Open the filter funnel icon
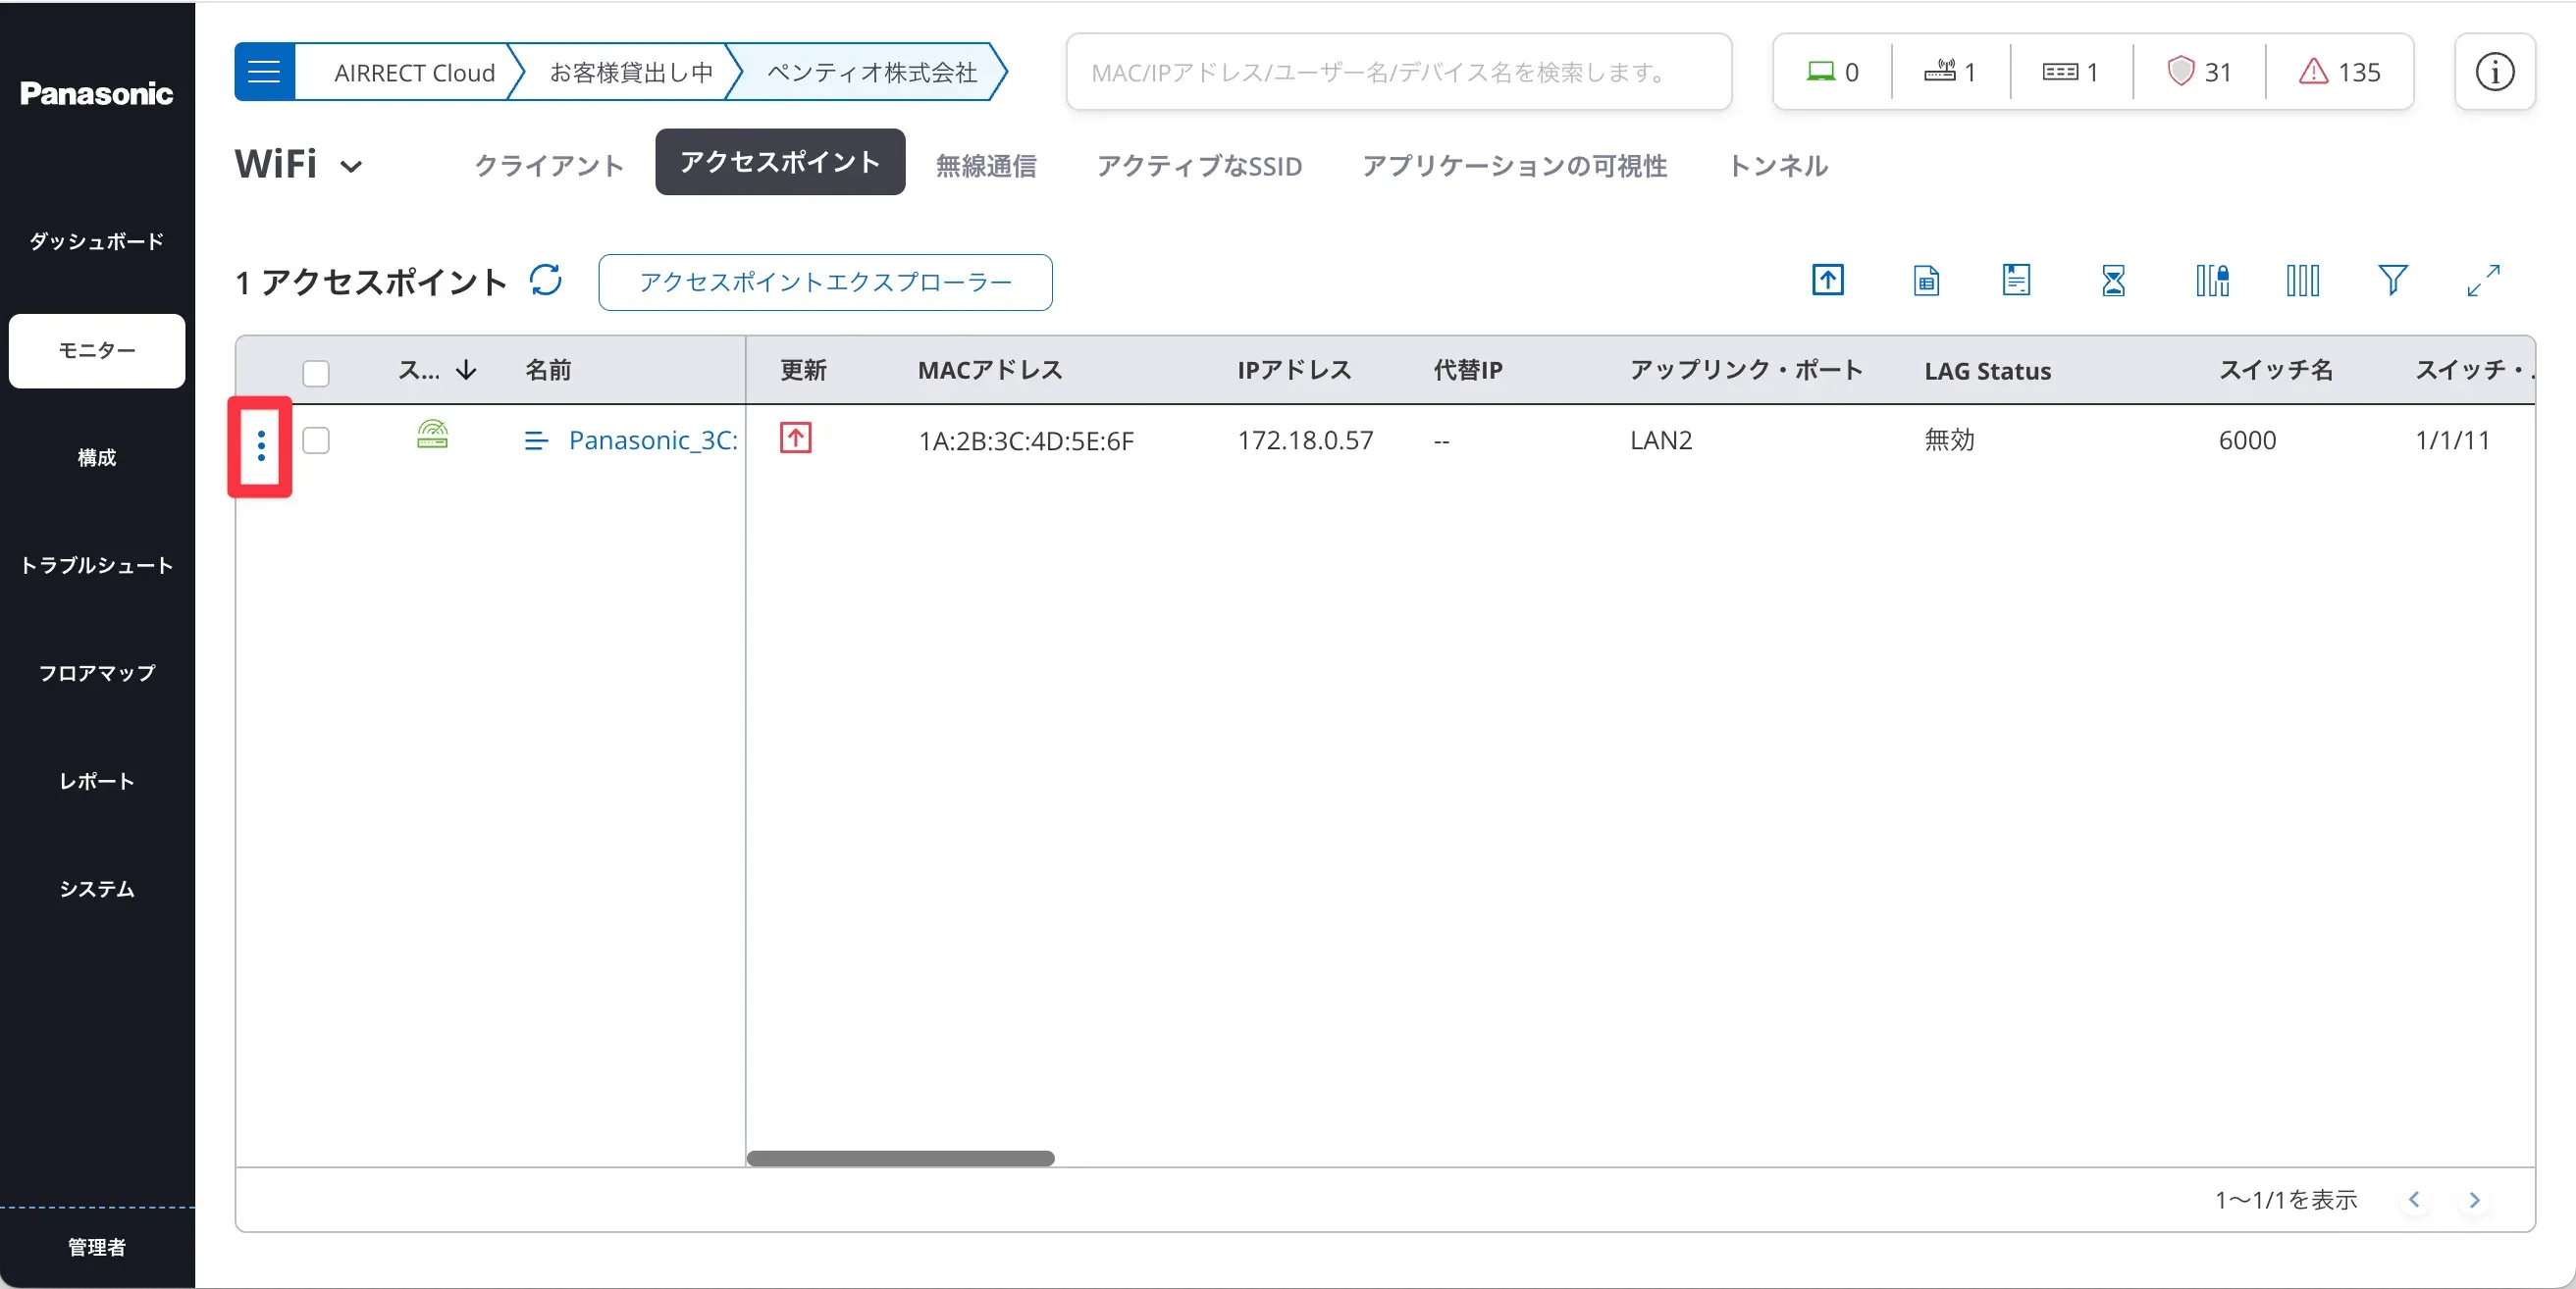The image size is (2576, 1289). click(2391, 281)
